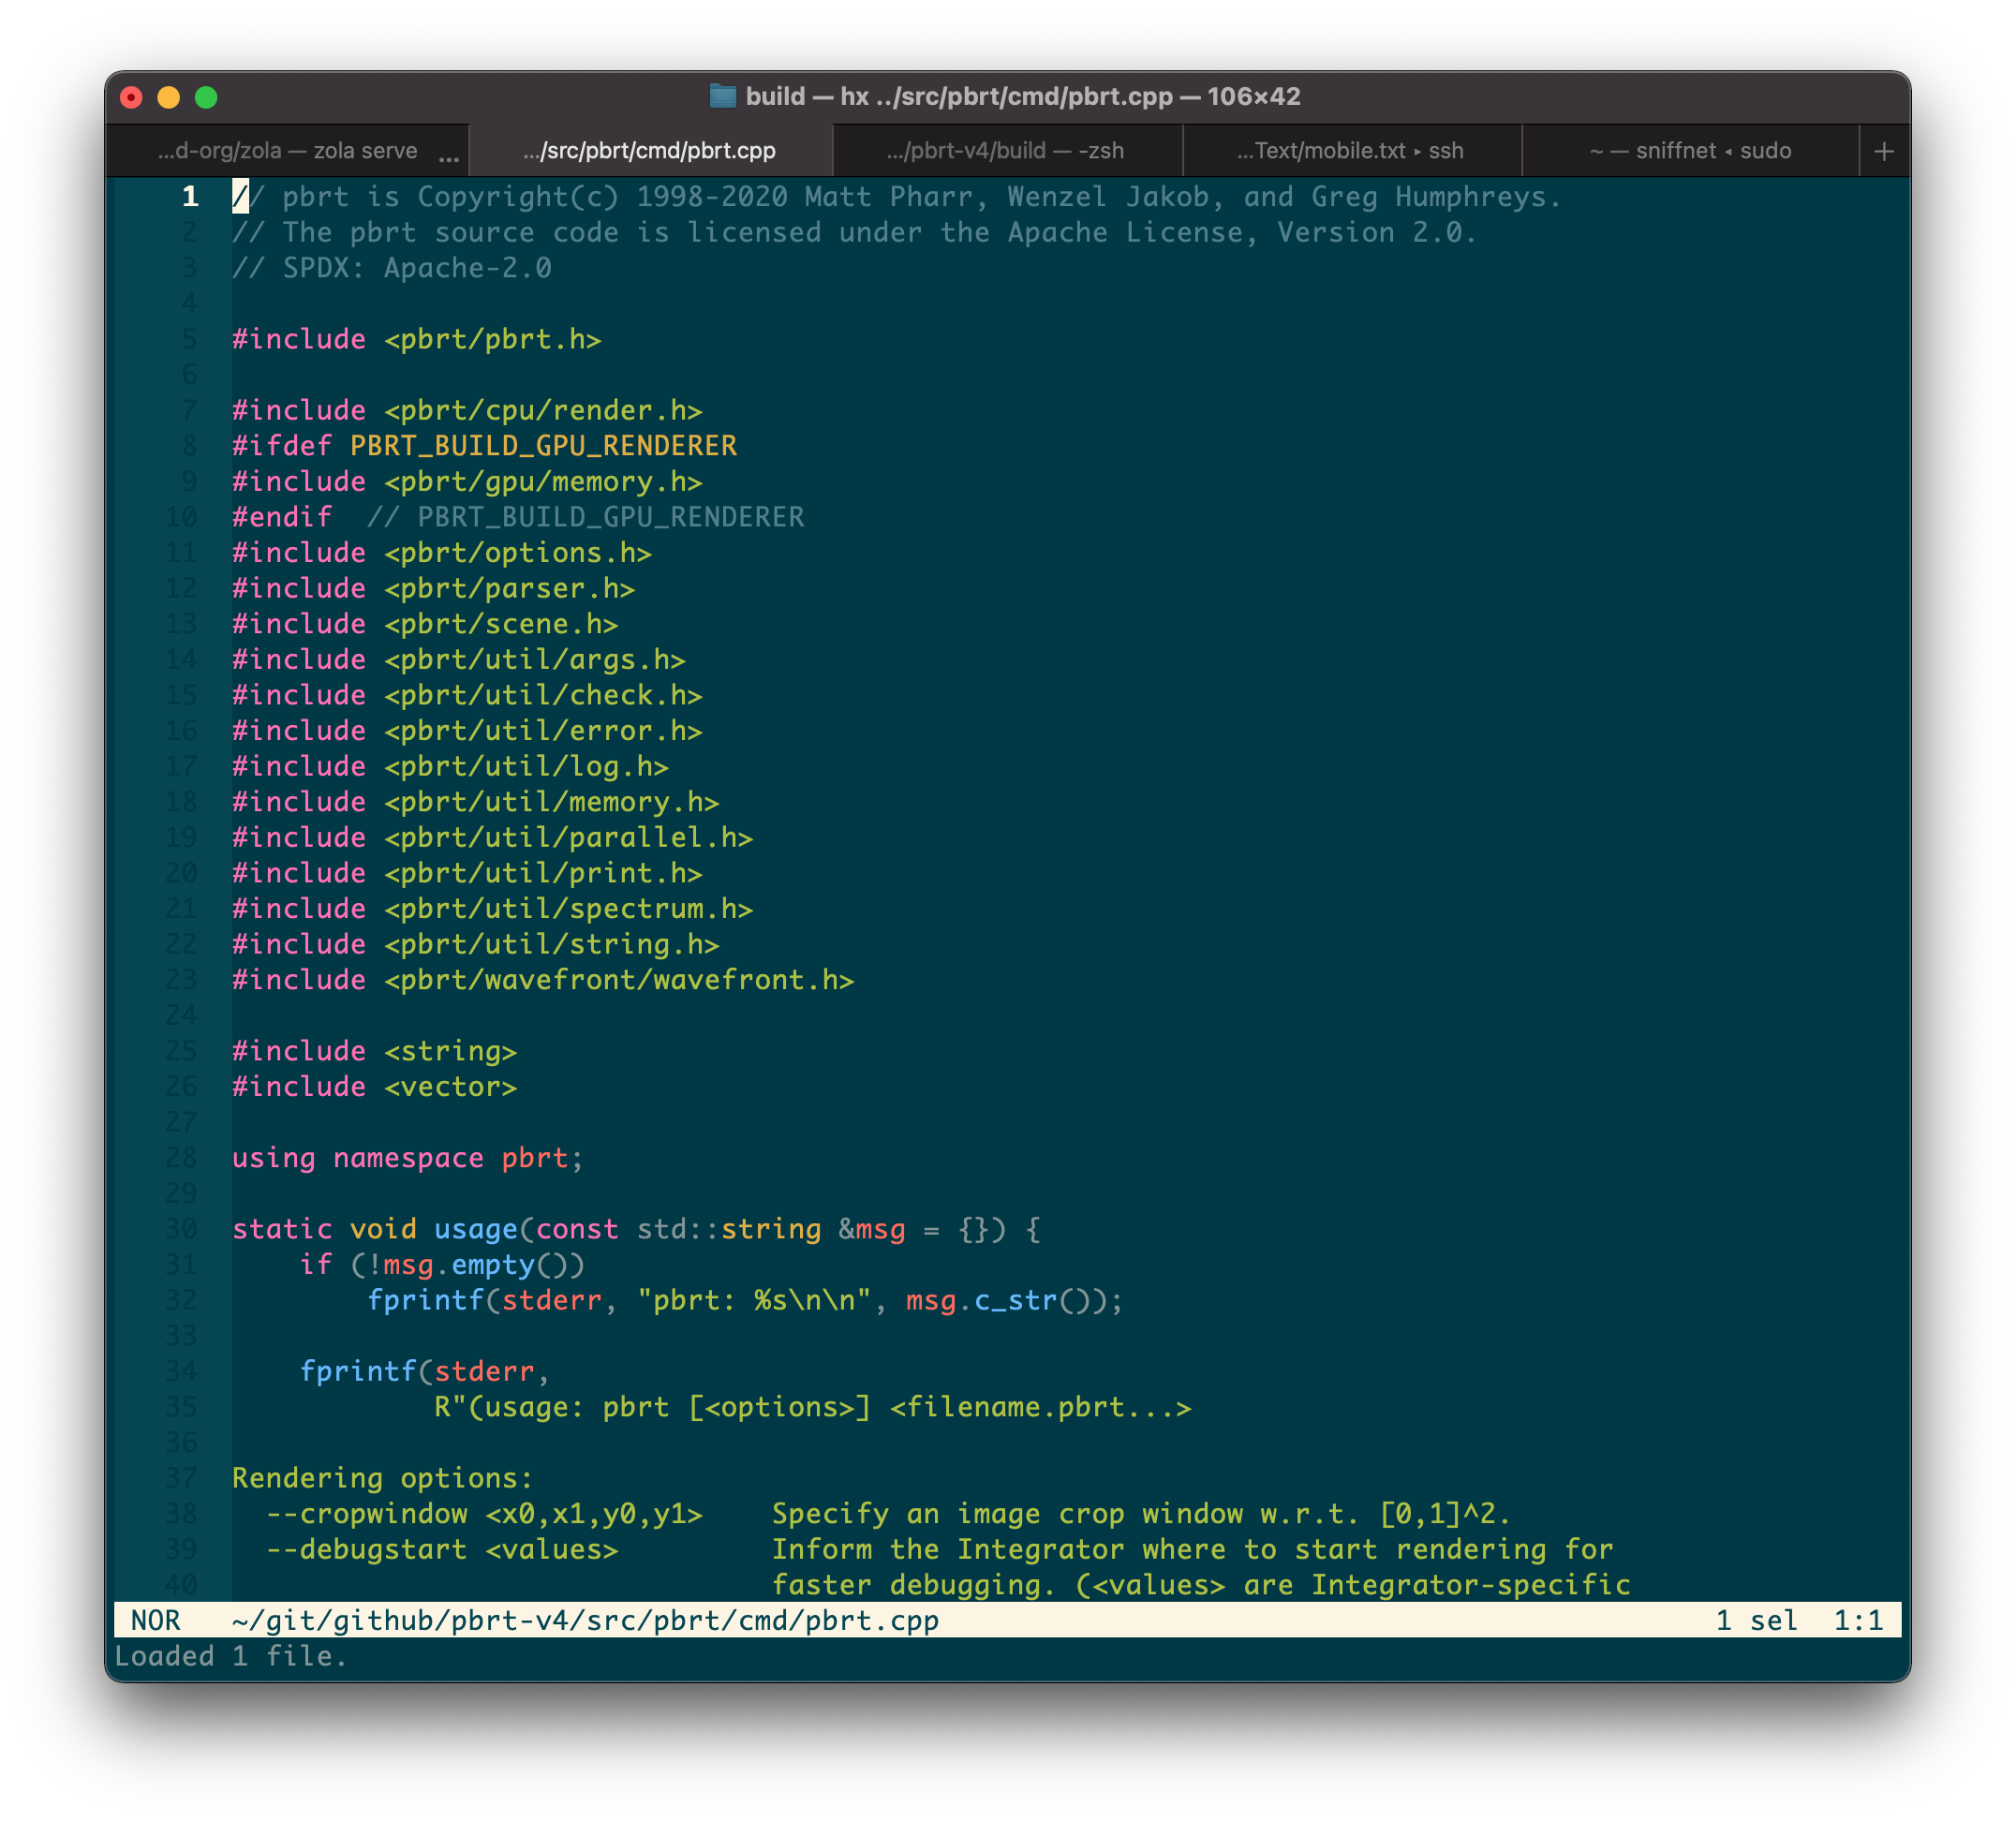Switch to the zola serve terminal tab

pos(288,151)
